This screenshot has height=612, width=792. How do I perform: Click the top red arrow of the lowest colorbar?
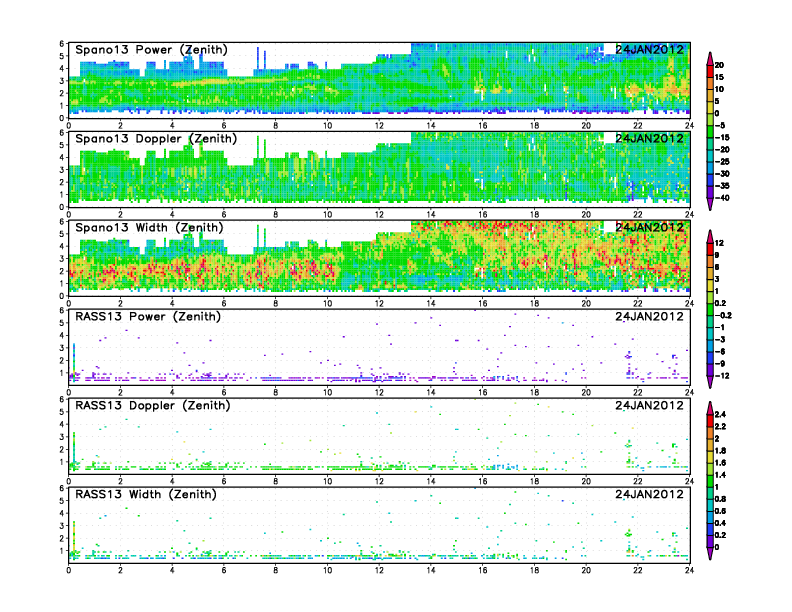pos(709,405)
